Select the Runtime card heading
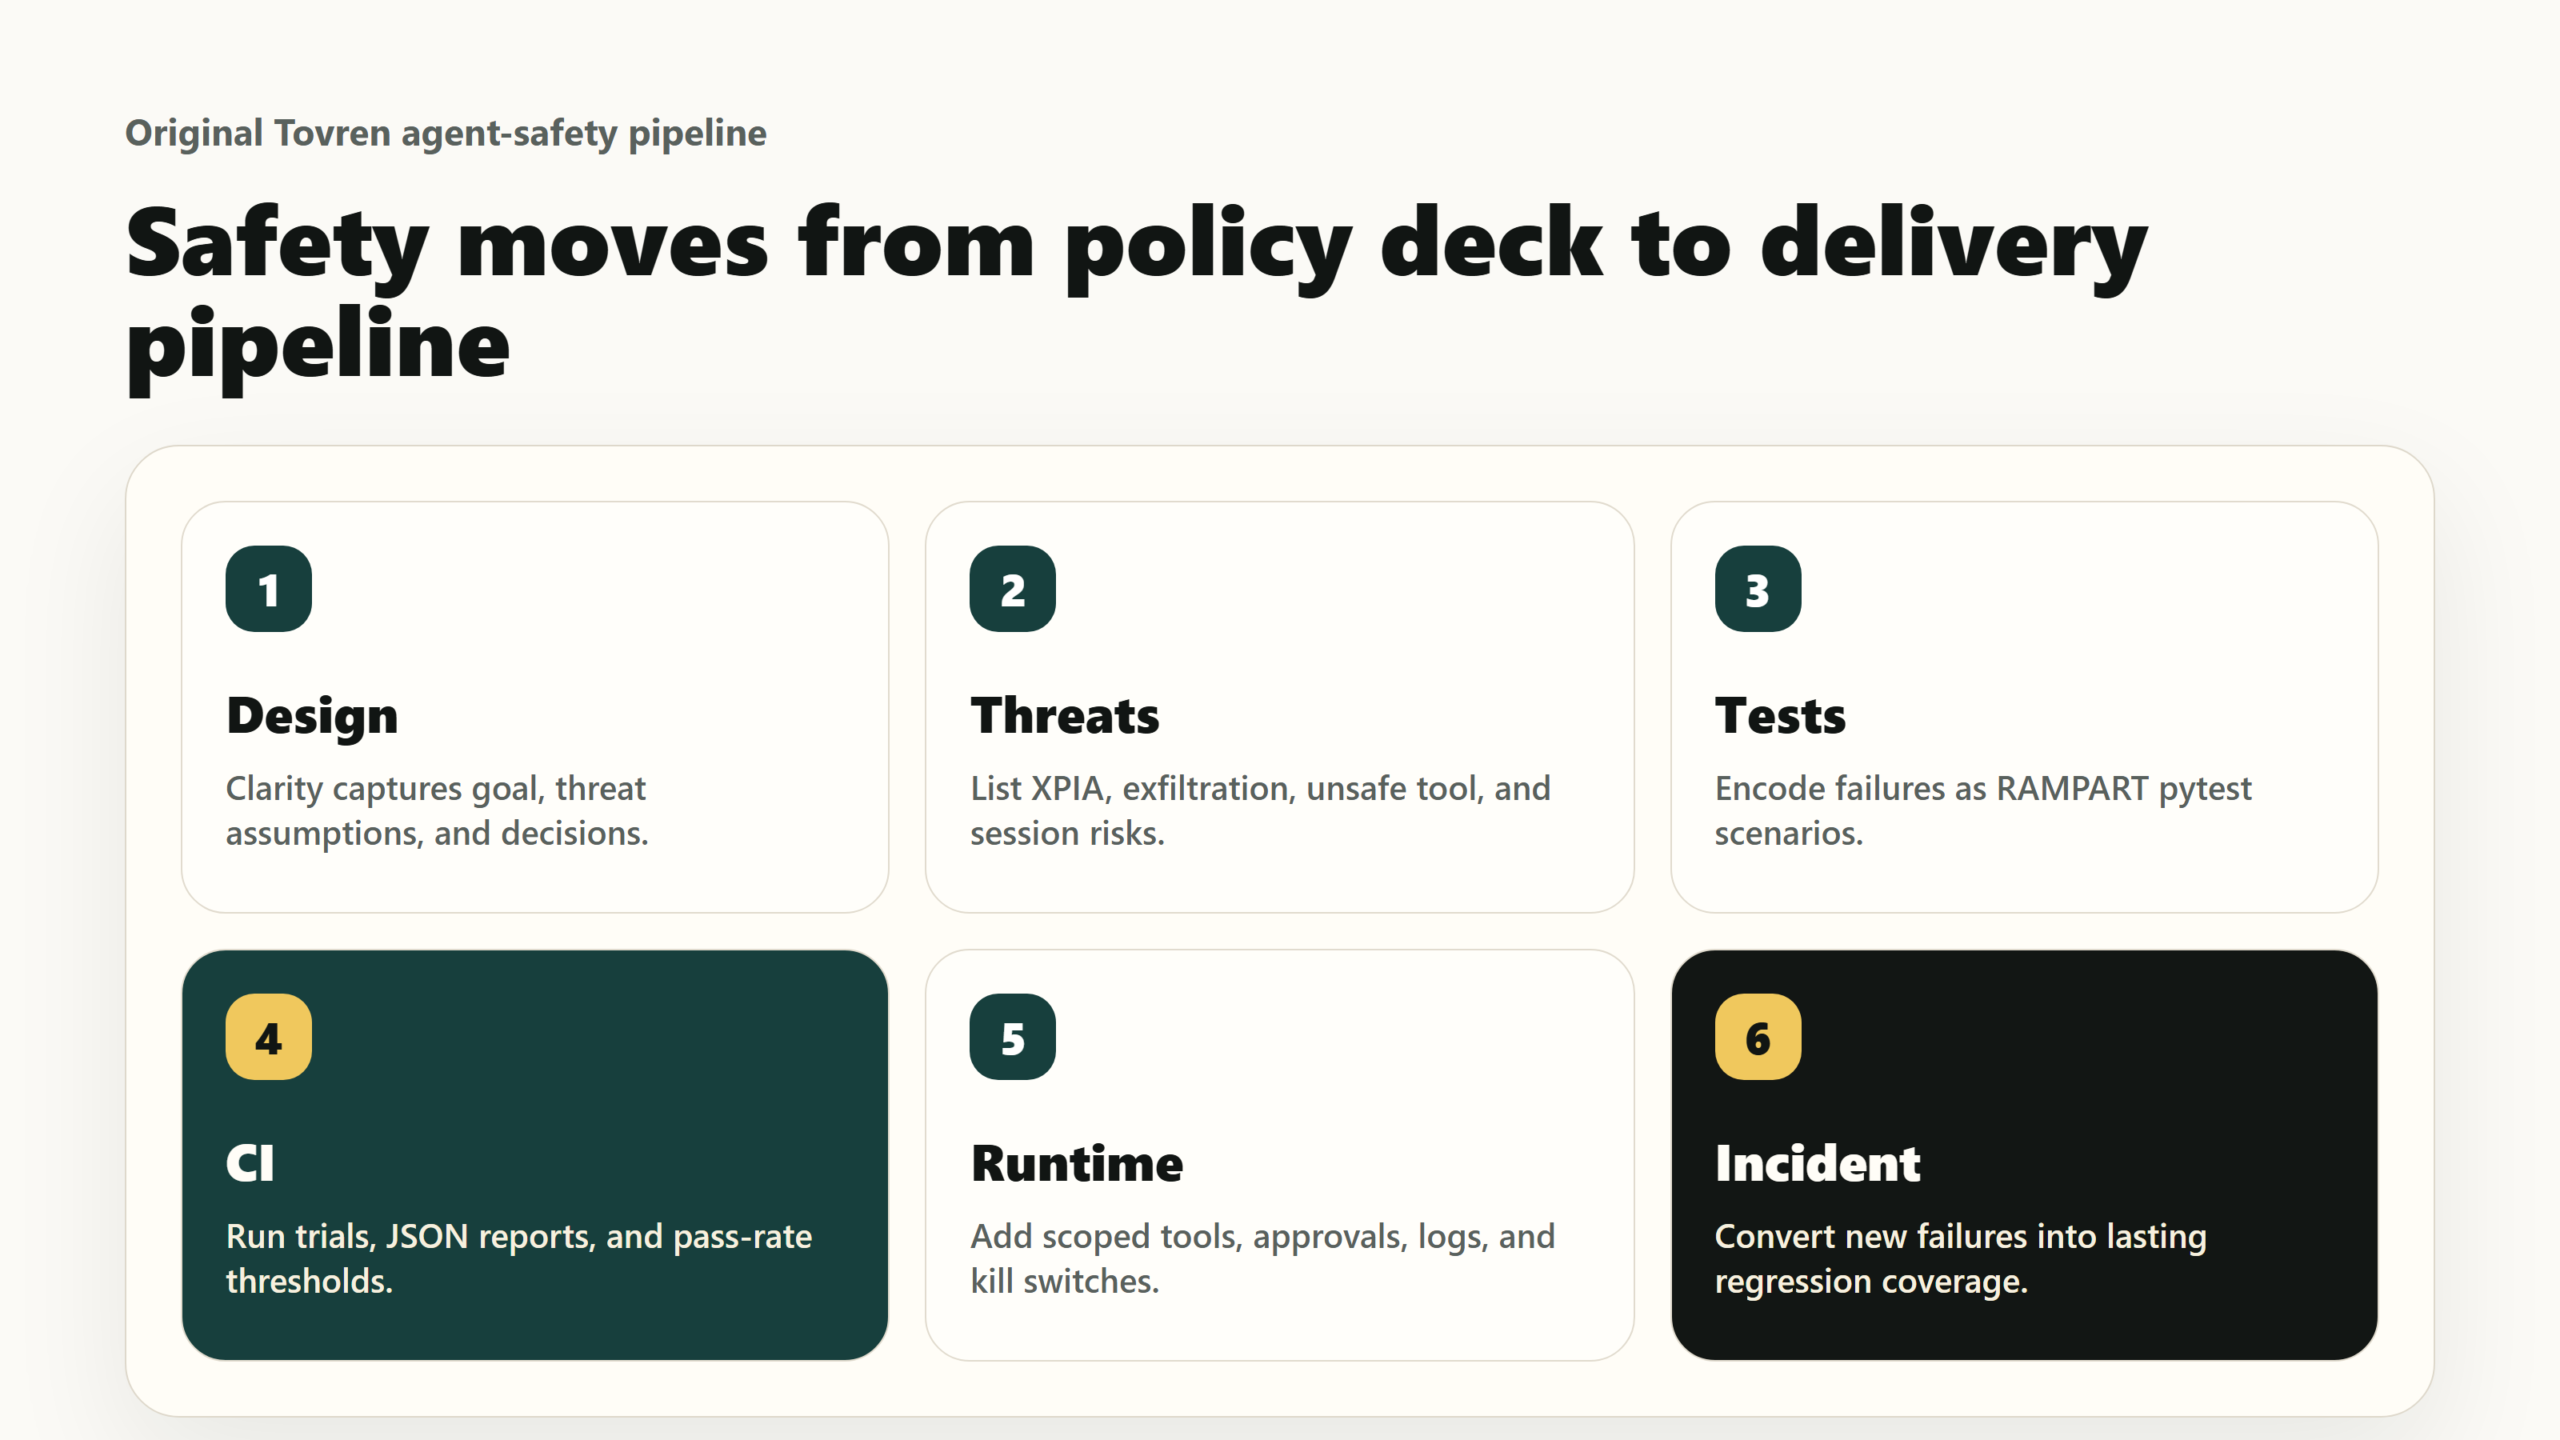This screenshot has width=2560, height=1440. coord(1077,1164)
